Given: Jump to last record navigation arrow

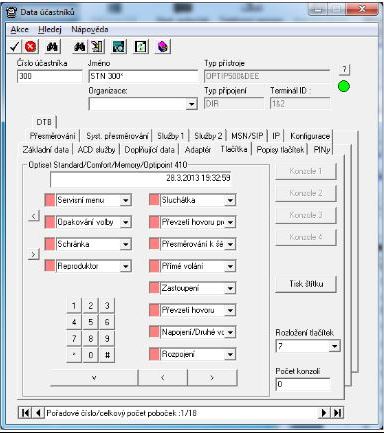Looking at the screenshot, I should [337, 413].
